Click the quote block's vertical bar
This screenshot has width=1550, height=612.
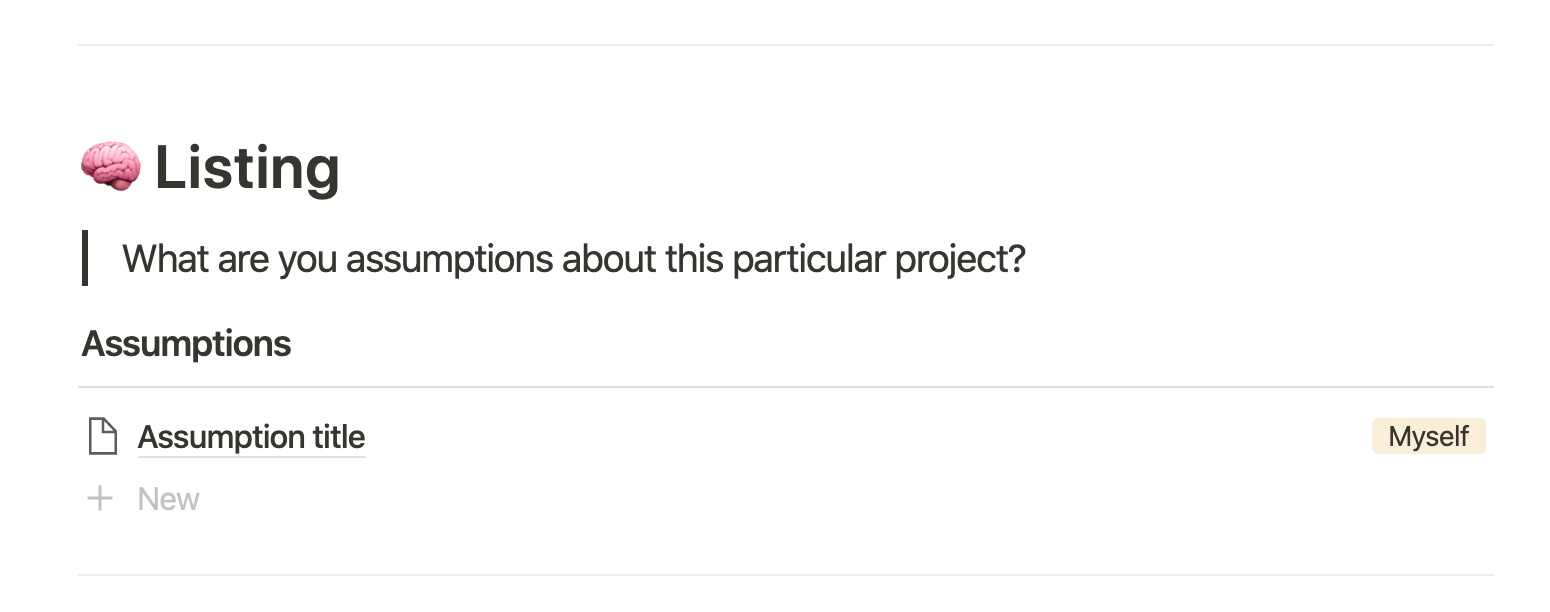tap(85, 258)
